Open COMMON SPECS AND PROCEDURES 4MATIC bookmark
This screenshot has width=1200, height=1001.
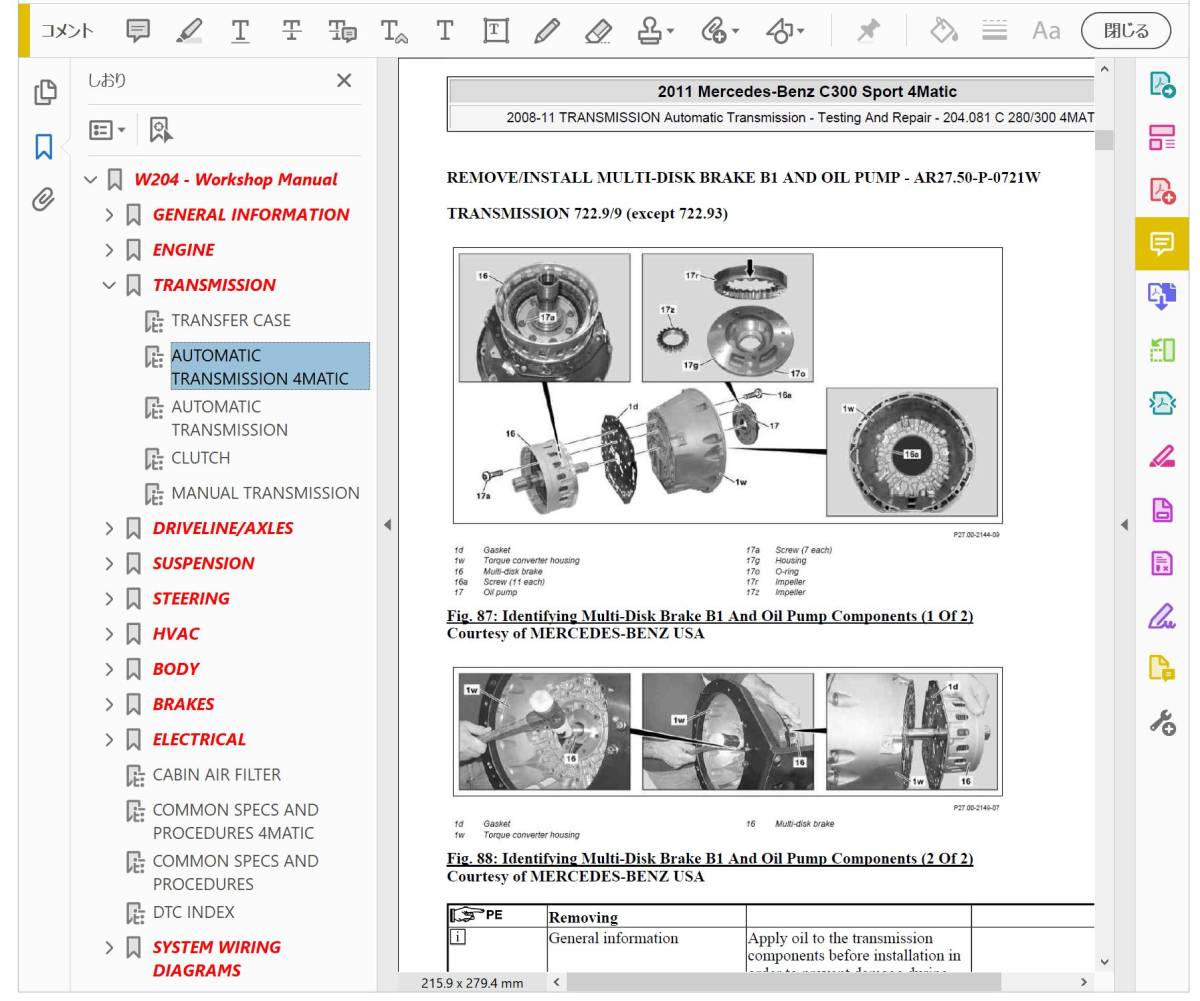(235, 821)
